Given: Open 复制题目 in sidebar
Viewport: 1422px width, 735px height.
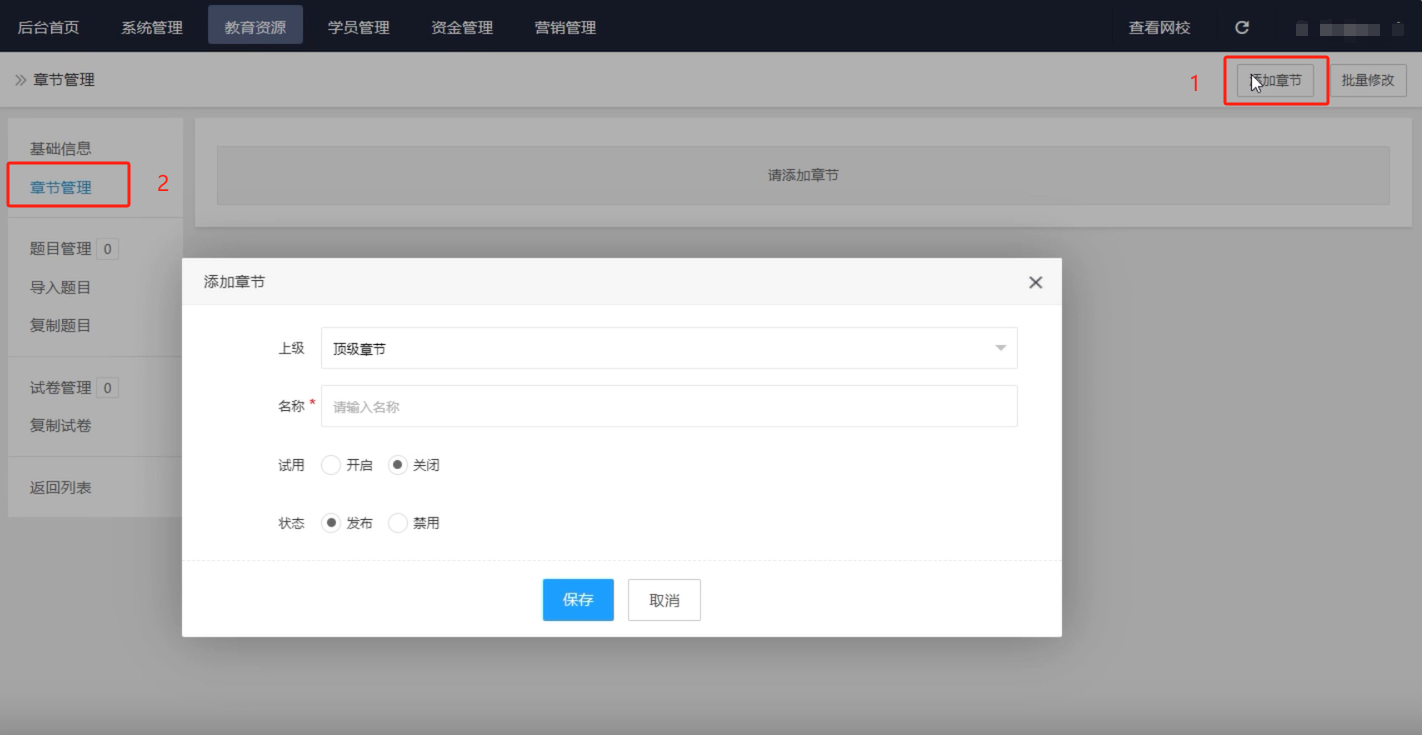Looking at the screenshot, I should coord(61,326).
